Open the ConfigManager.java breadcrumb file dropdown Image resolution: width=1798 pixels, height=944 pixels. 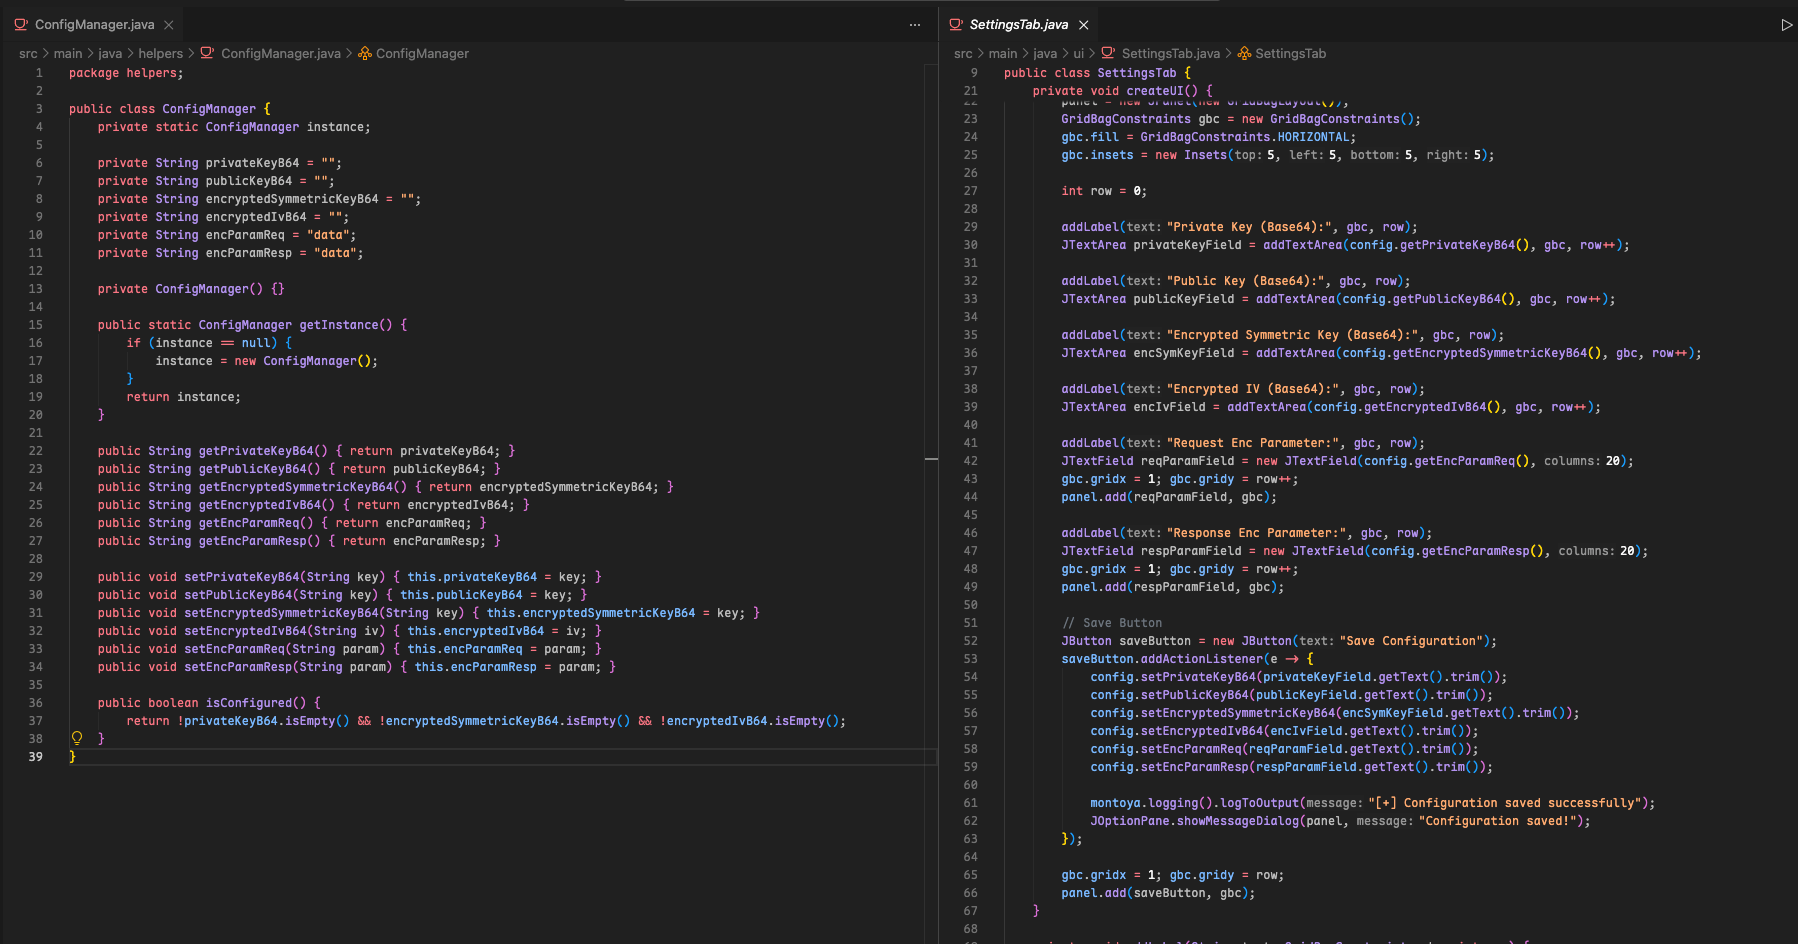click(280, 54)
